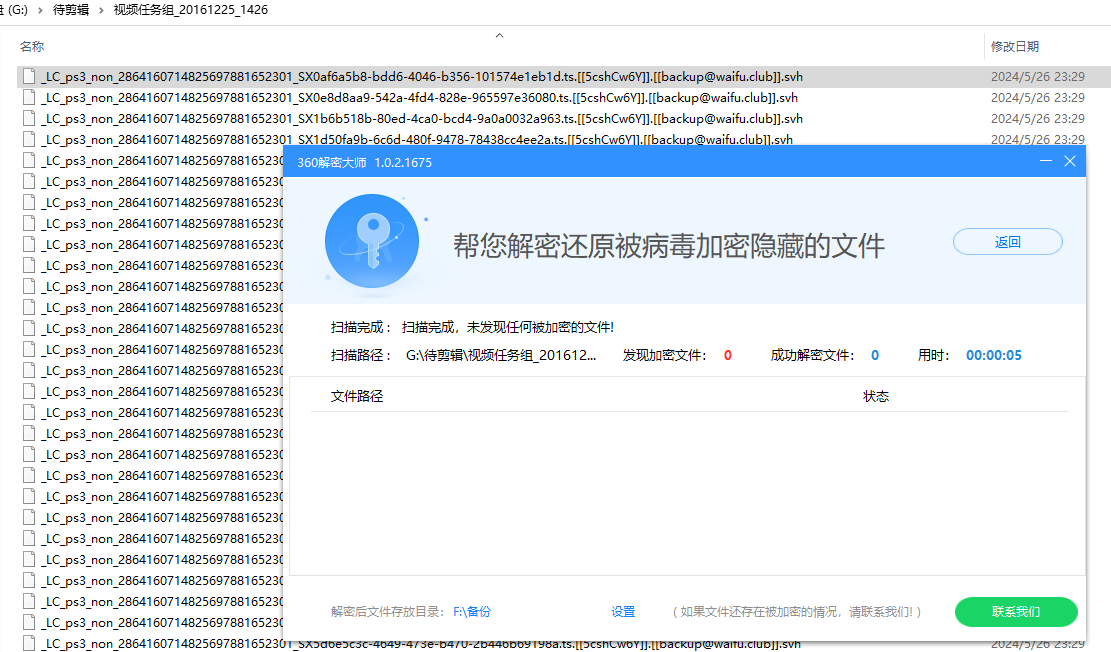Click the blue key logo icon
The image size is (1111, 652).
tap(371, 241)
